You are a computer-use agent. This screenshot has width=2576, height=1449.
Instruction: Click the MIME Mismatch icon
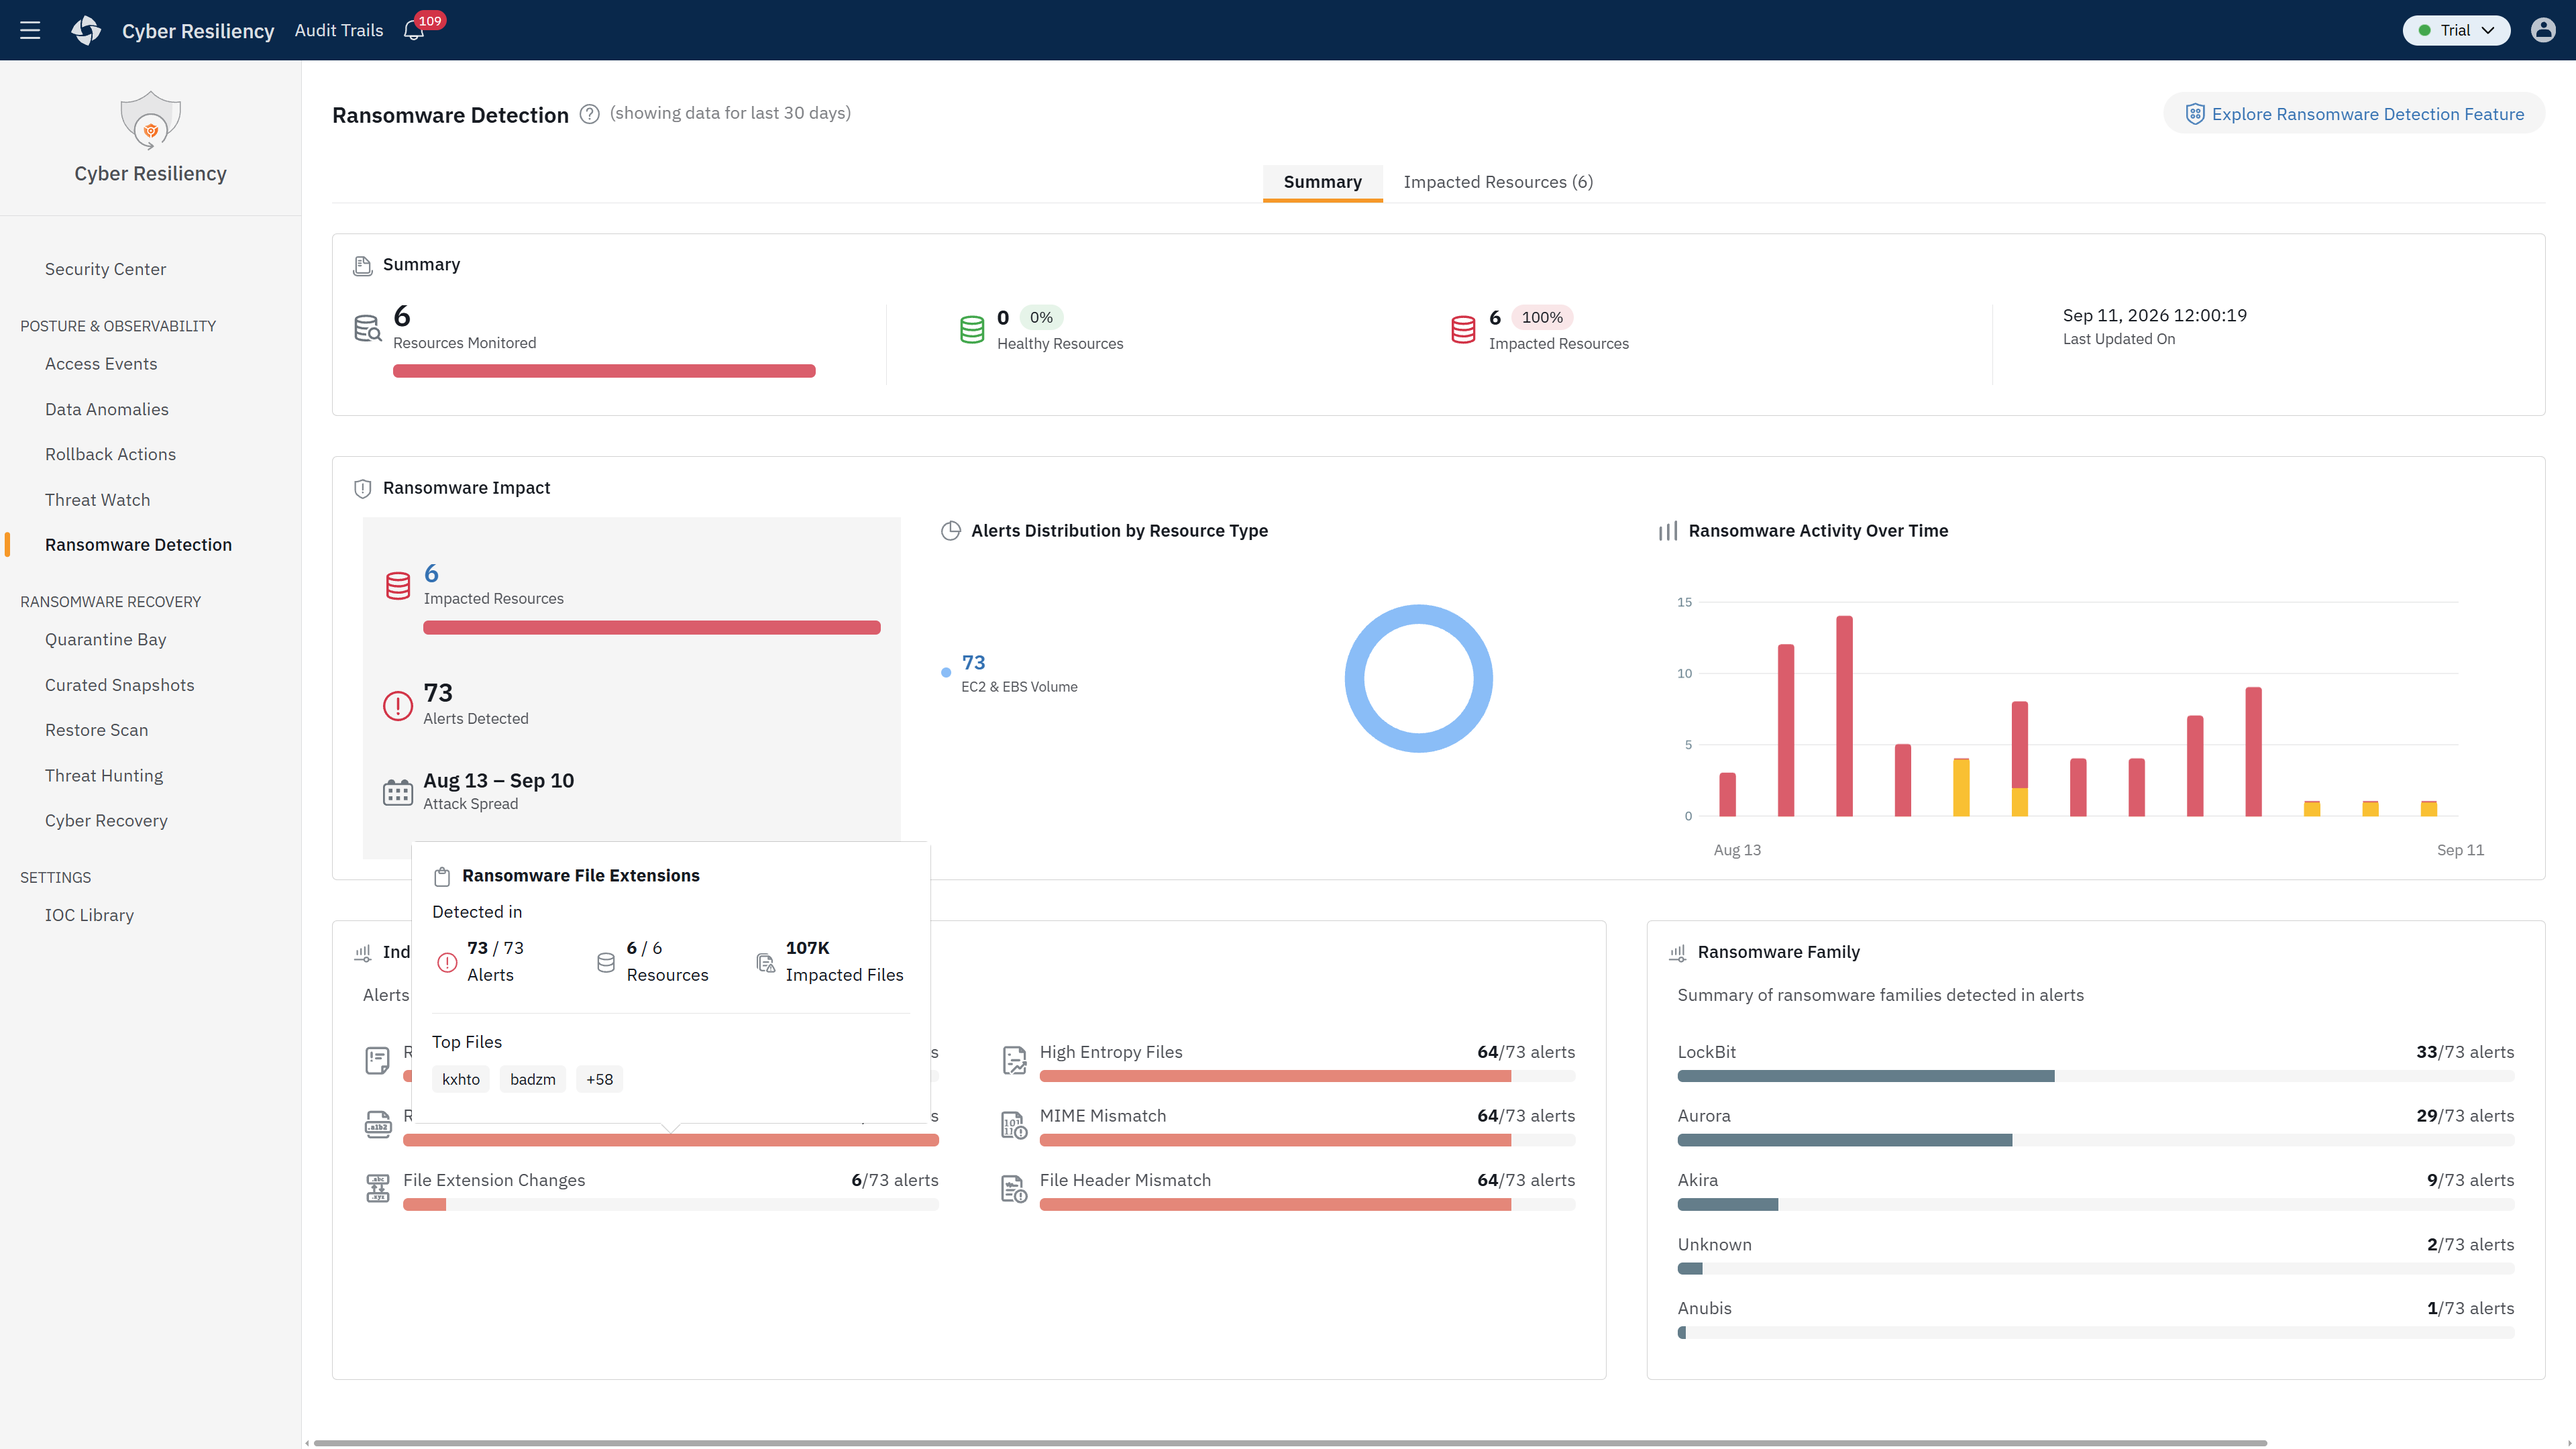point(1014,1125)
